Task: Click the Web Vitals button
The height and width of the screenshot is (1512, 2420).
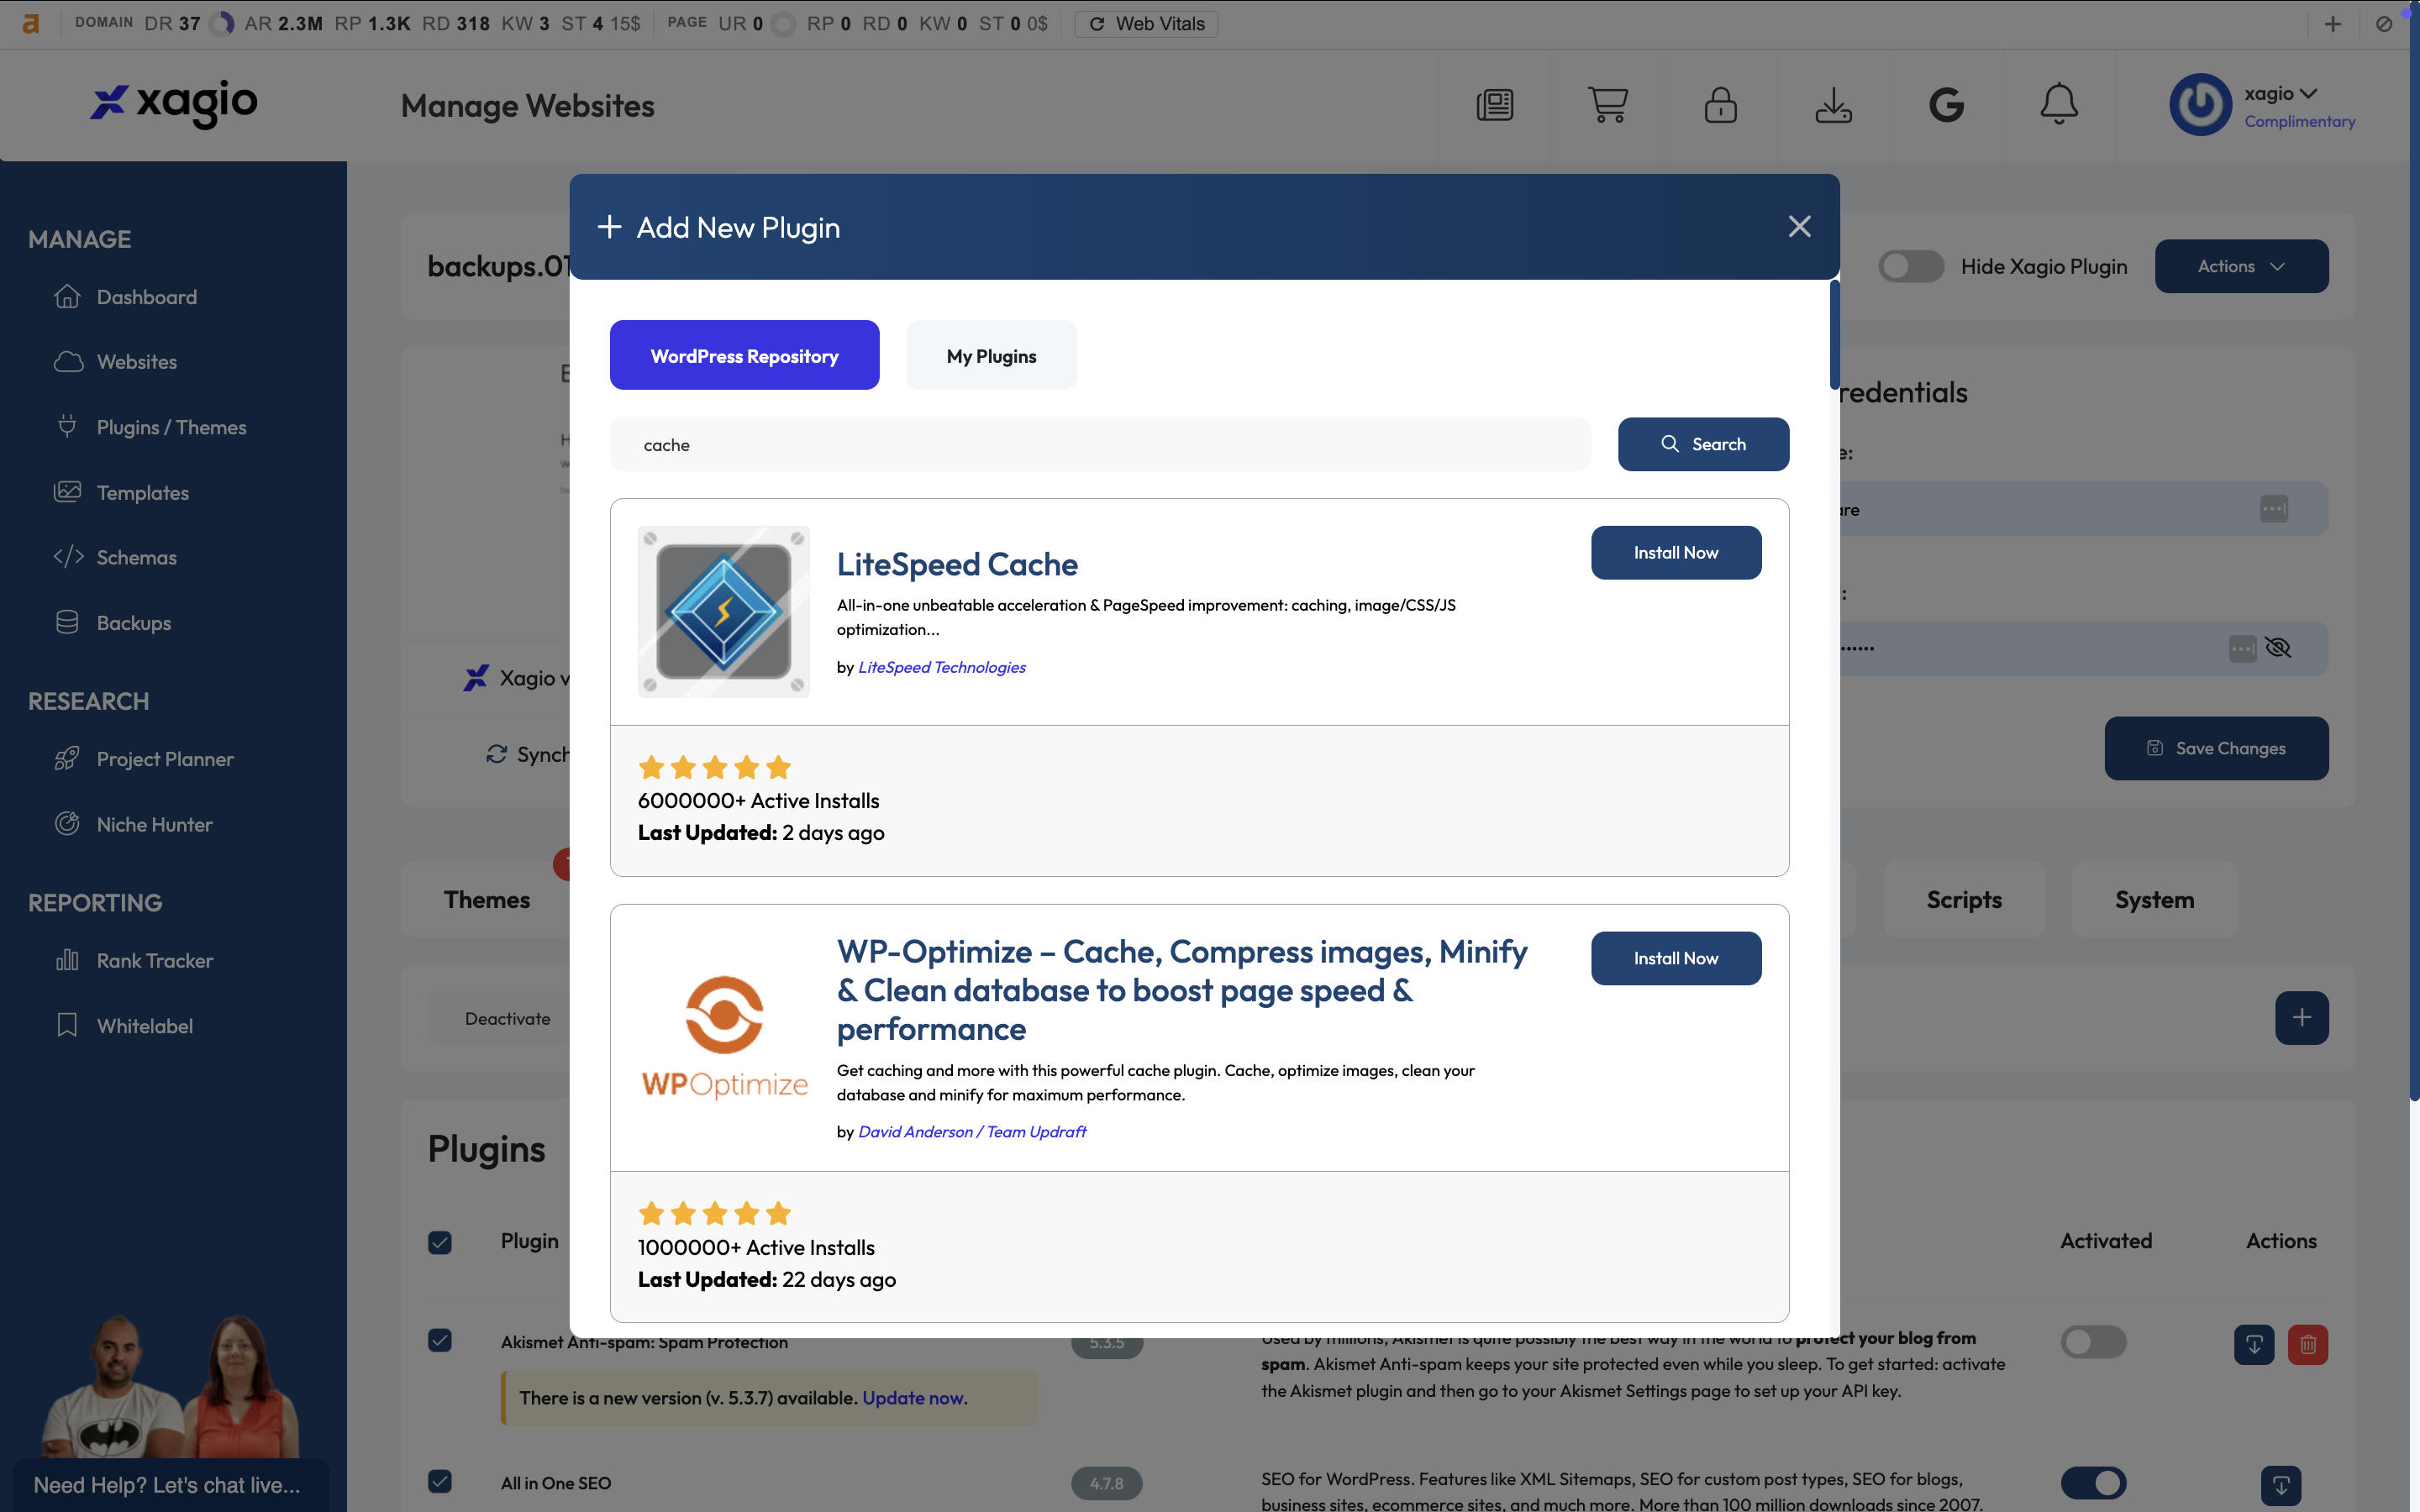Action: click(1146, 23)
